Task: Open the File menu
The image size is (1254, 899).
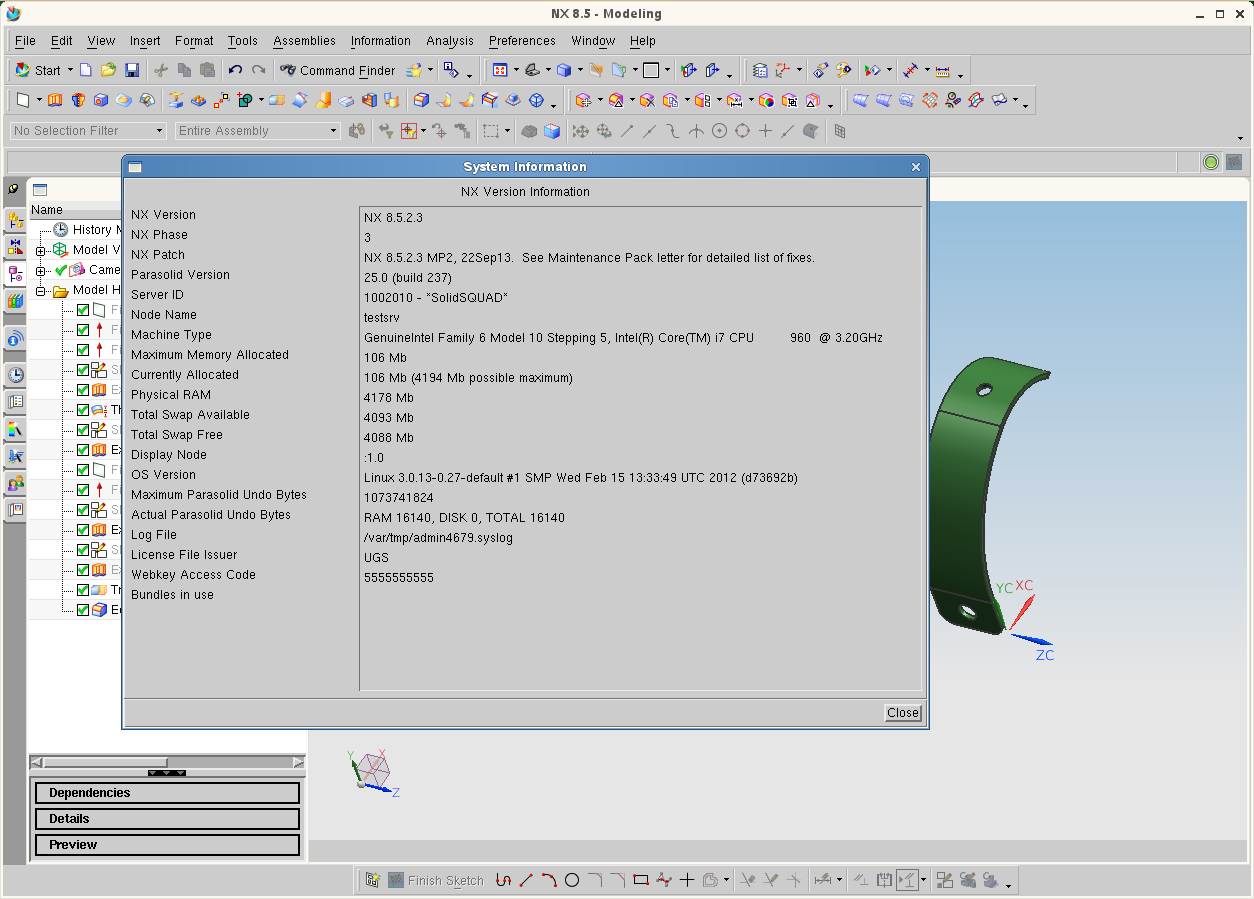Action: pyautogui.click(x=25, y=41)
